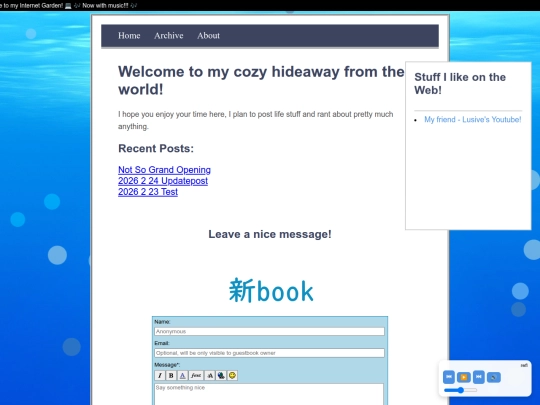The height and width of the screenshot is (405, 540).
Task: Open the Not So Grand Opening post
Action: pyautogui.click(x=164, y=170)
